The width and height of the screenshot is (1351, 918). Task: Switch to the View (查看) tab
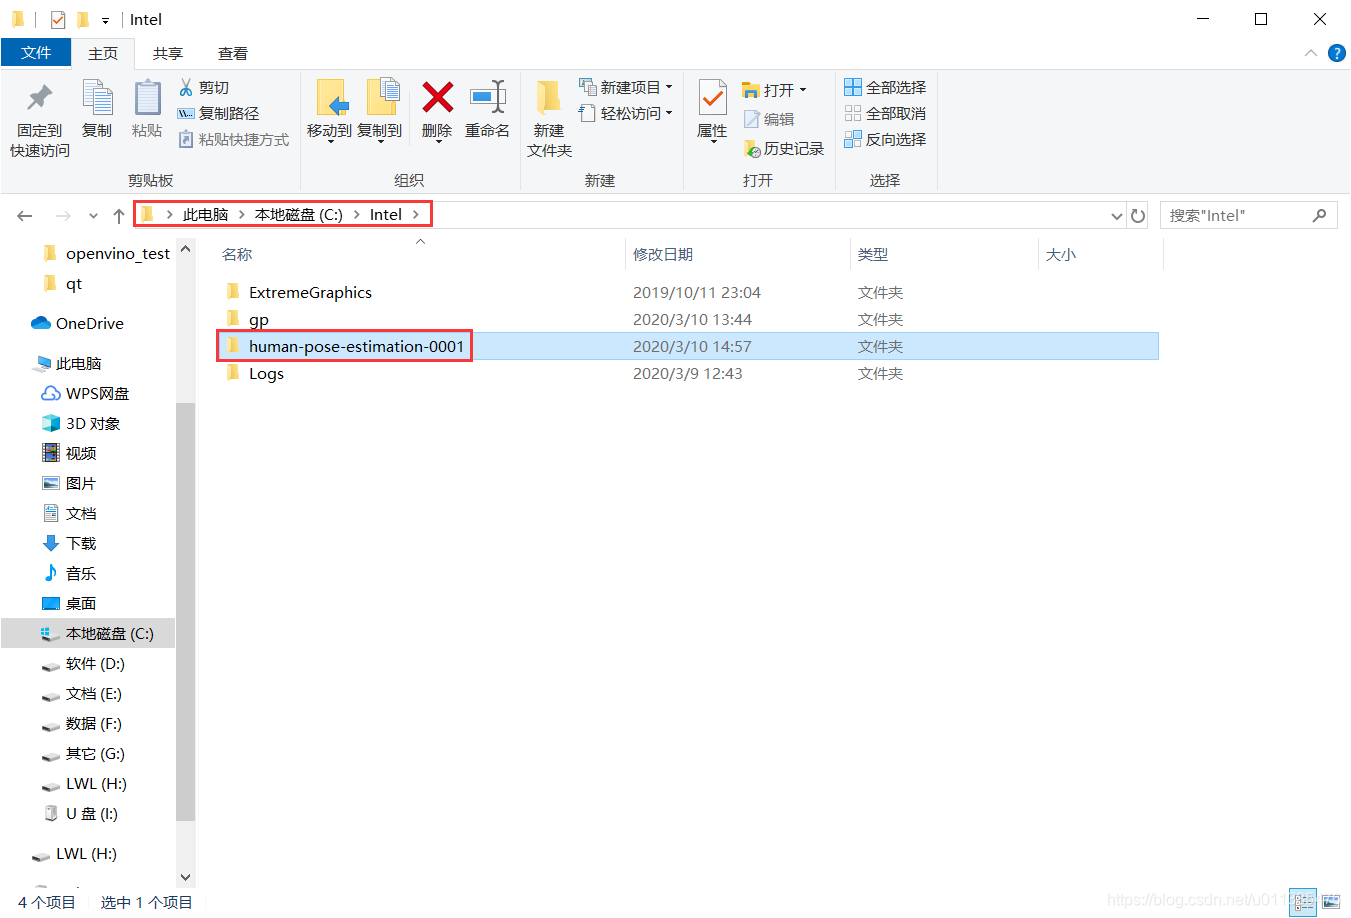pyautogui.click(x=233, y=53)
